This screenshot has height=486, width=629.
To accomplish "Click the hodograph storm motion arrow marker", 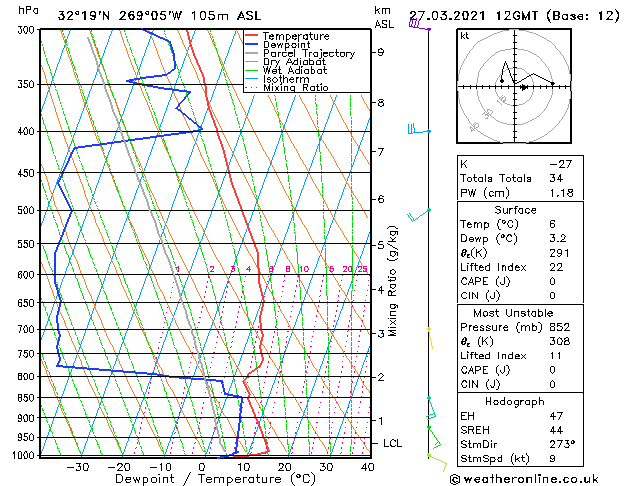I will pos(523,87).
